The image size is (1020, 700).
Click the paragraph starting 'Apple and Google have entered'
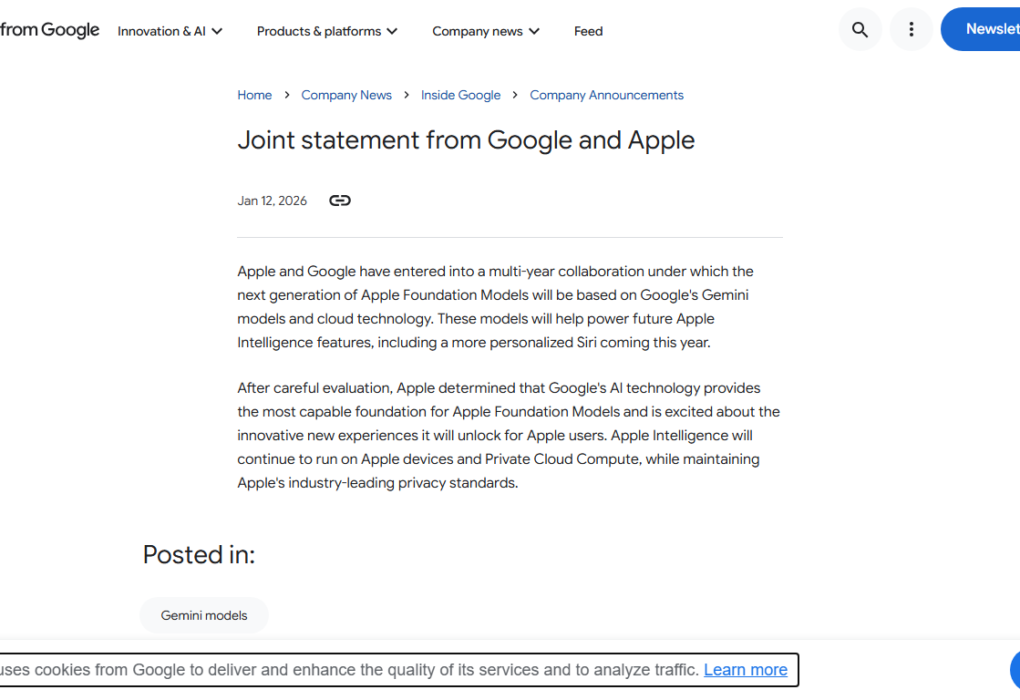pos(495,306)
